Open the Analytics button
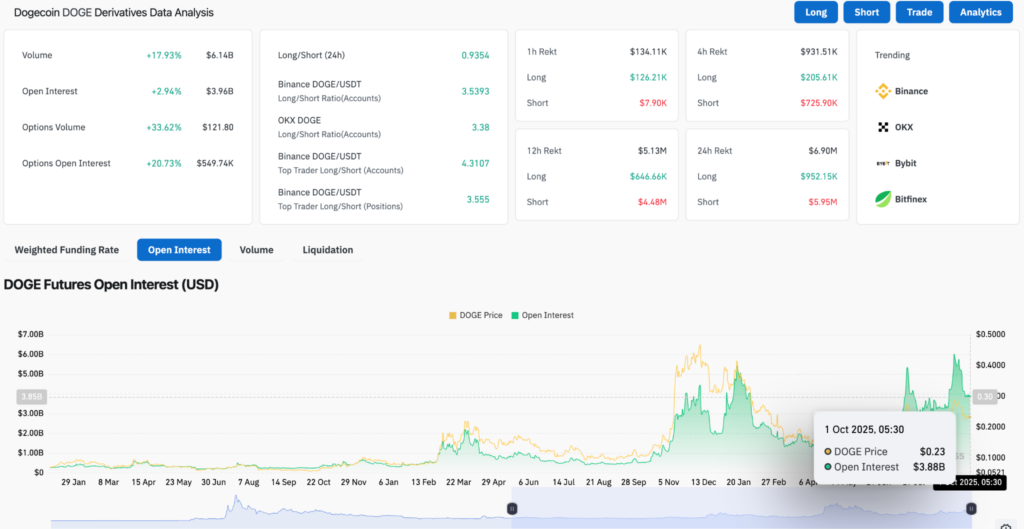The image size is (1024, 529). point(980,12)
